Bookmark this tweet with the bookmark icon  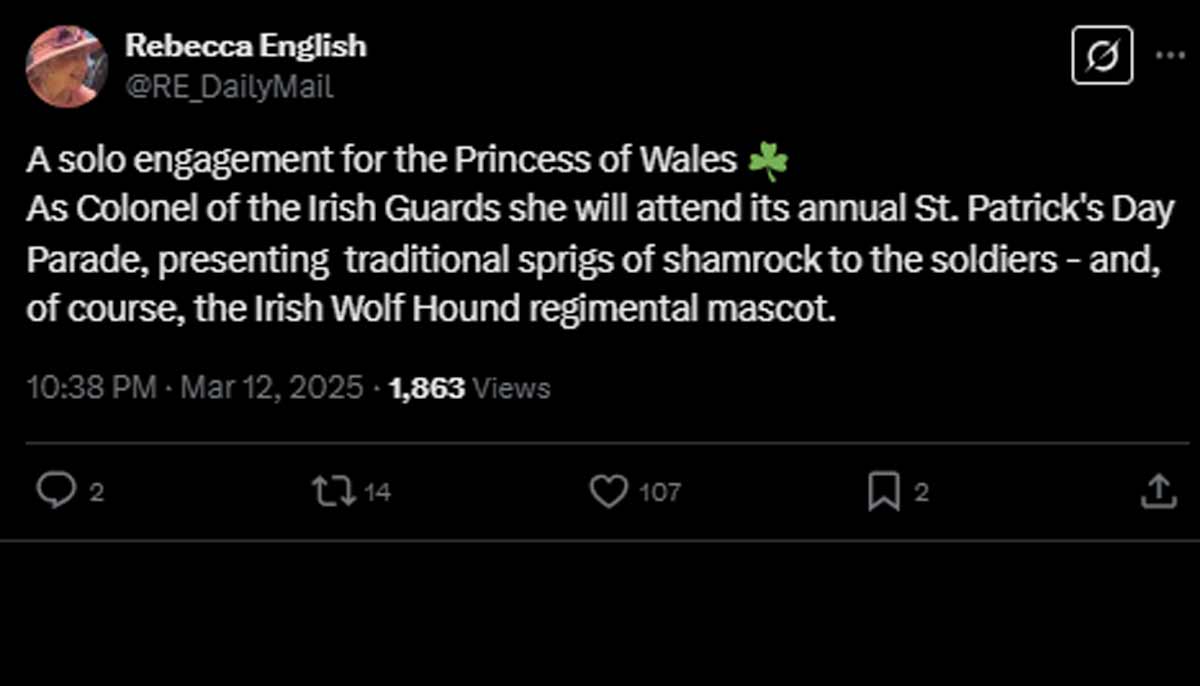(883, 491)
